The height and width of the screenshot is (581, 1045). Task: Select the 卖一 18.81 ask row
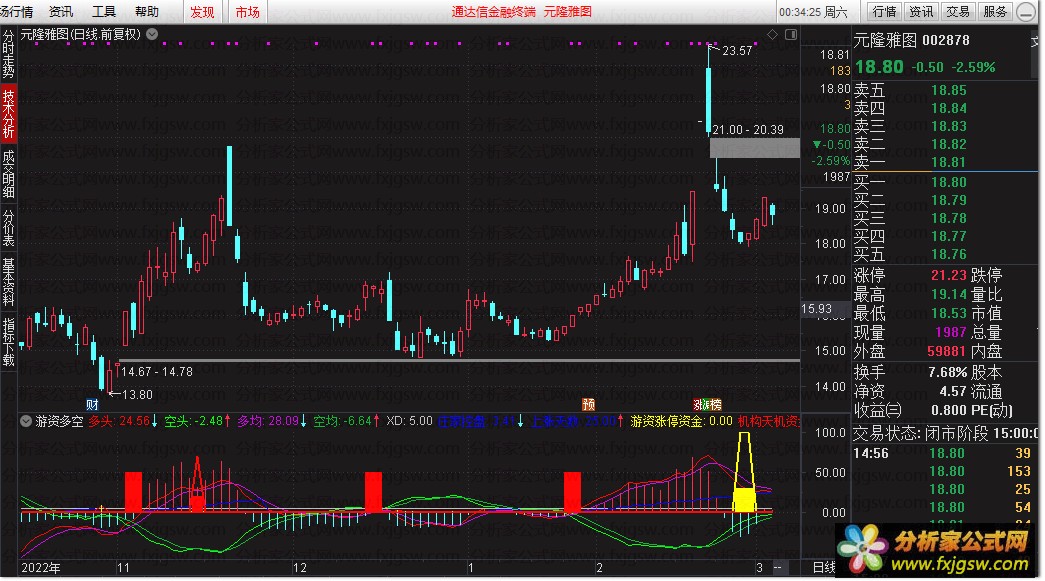(x=945, y=162)
